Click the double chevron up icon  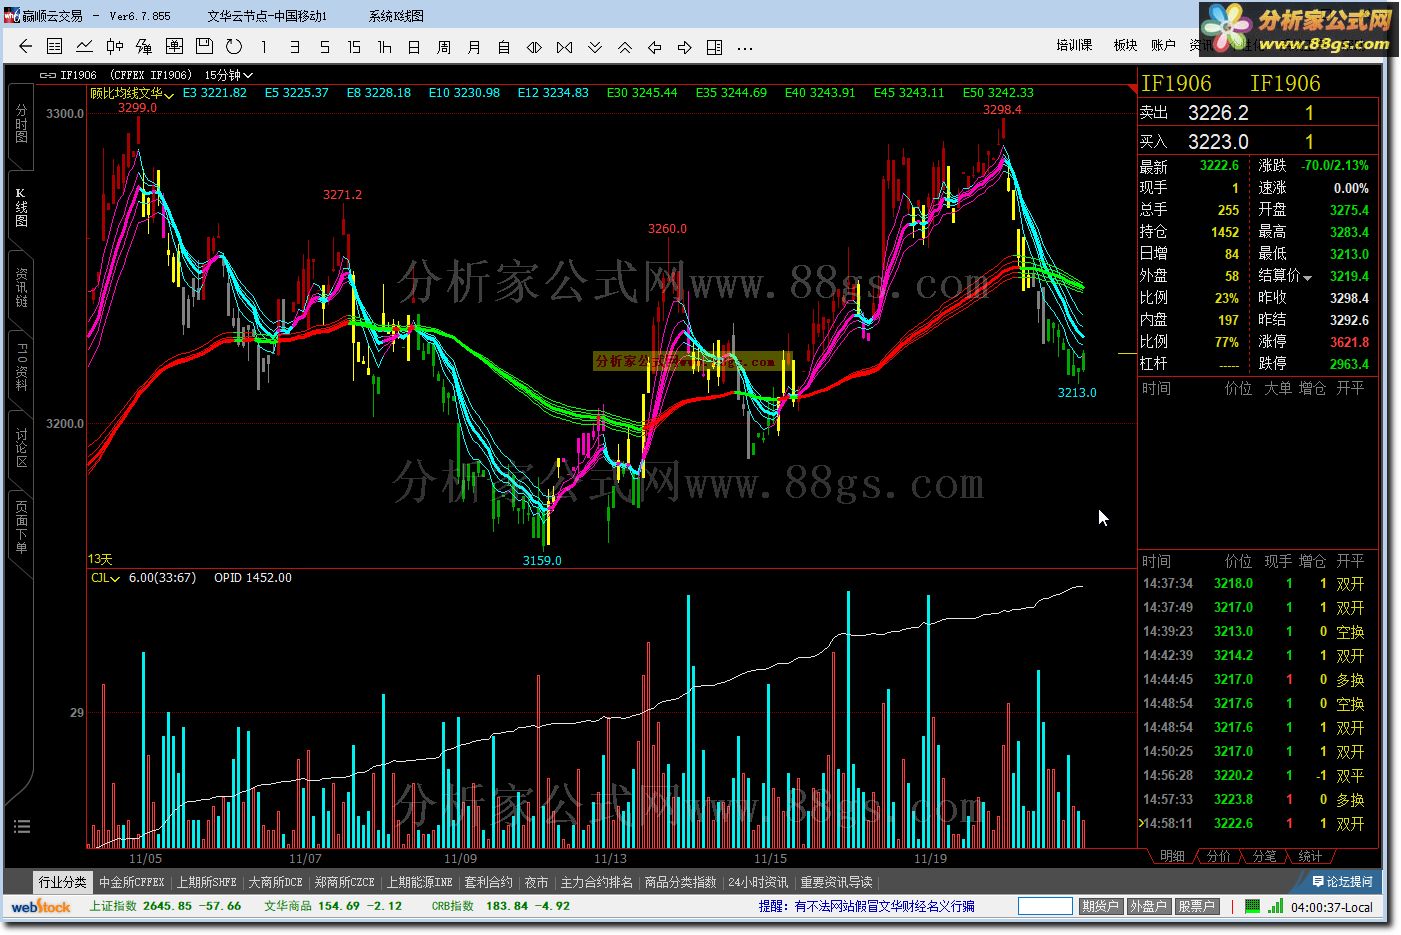(x=625, y=47)
